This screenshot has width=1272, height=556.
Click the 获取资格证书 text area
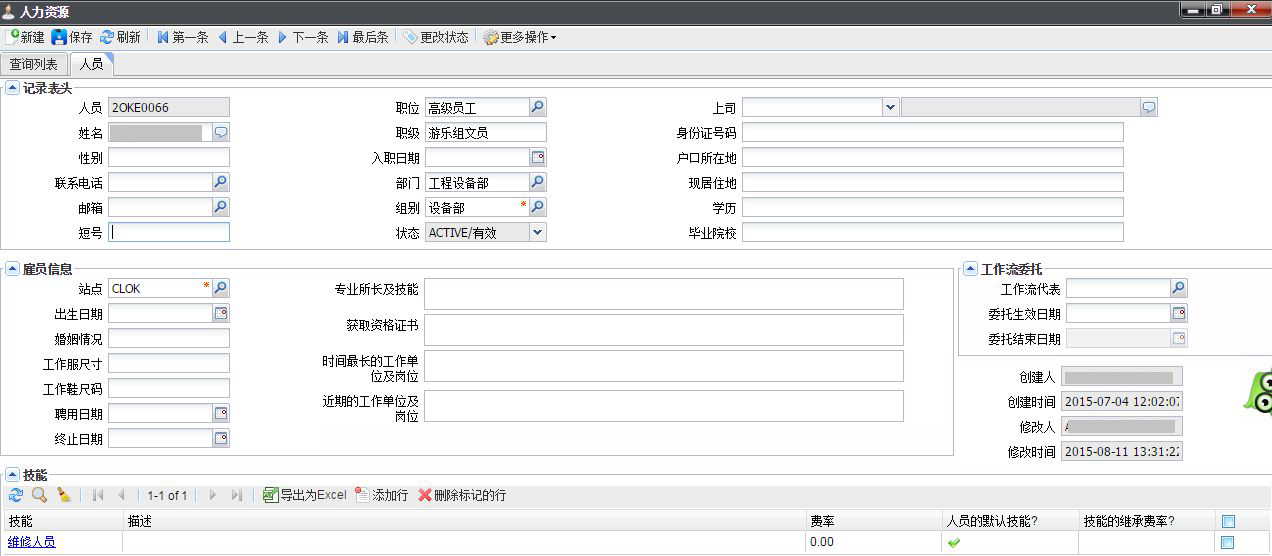(664, 330)
